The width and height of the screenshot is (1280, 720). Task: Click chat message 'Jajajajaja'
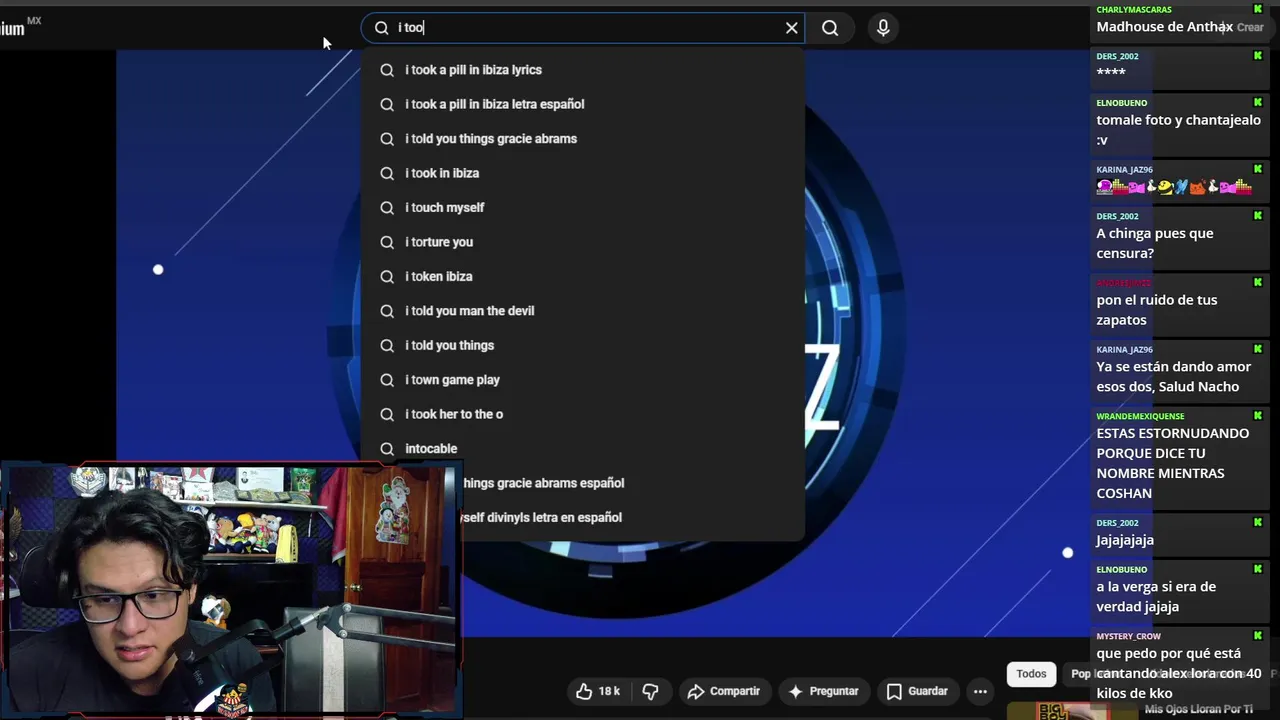point(1125,540)
